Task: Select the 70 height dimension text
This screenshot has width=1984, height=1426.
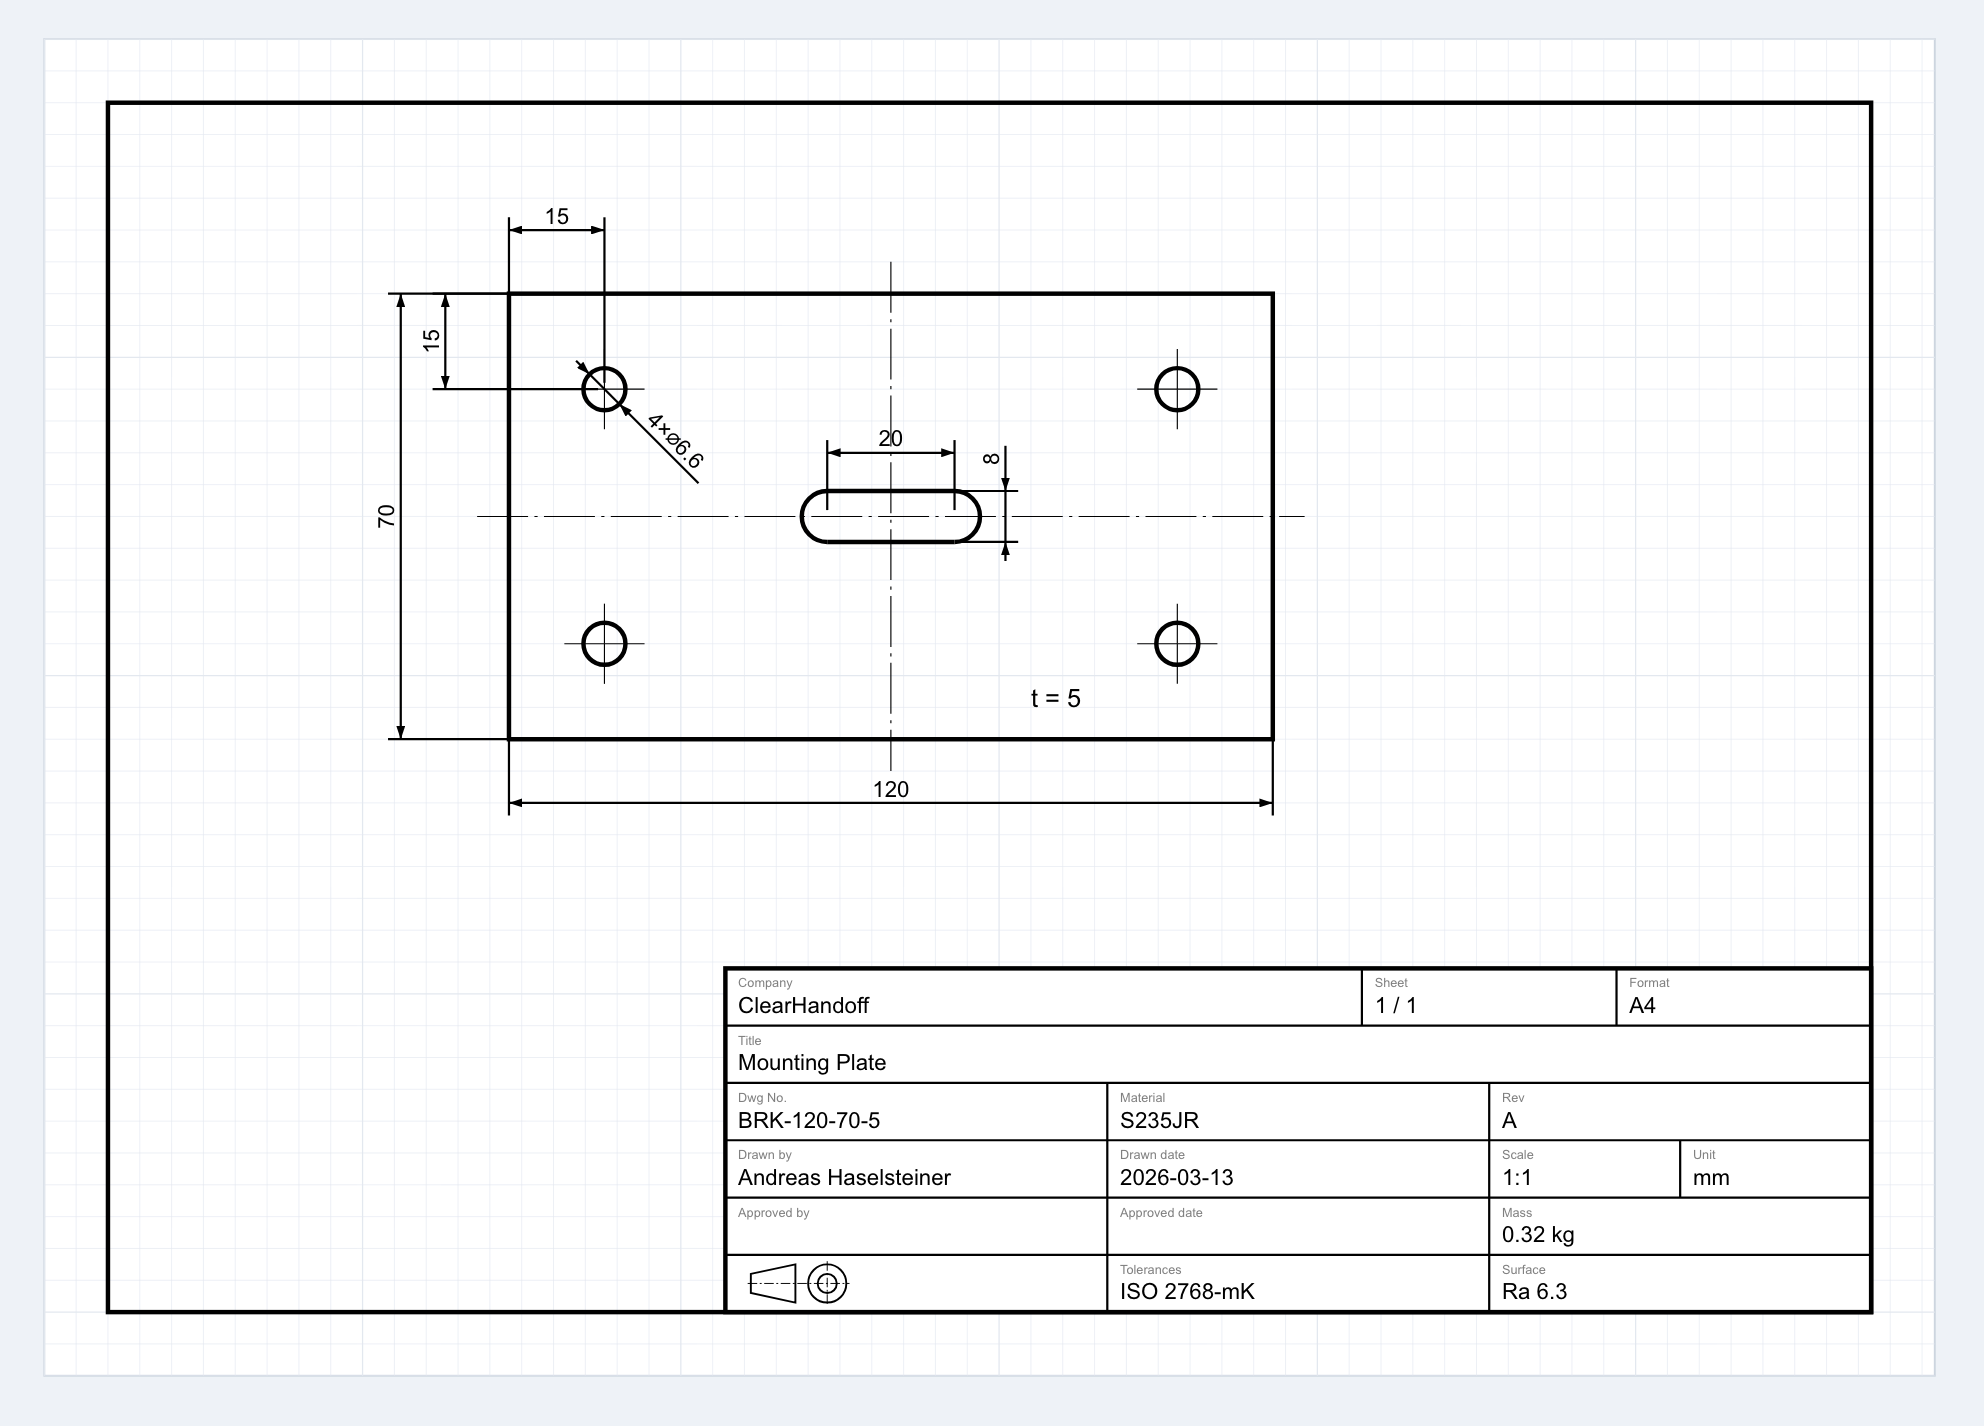Action: coord(386,516)
